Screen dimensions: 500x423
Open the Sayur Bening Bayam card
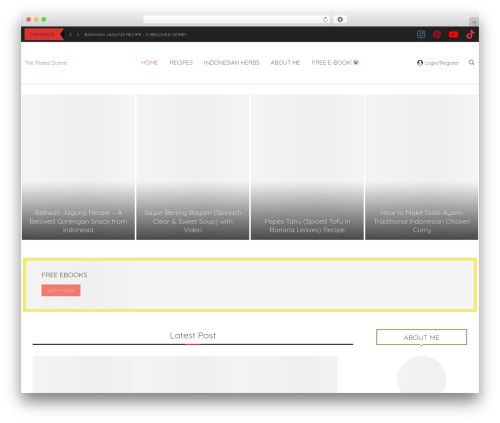(x=193, y=167)
